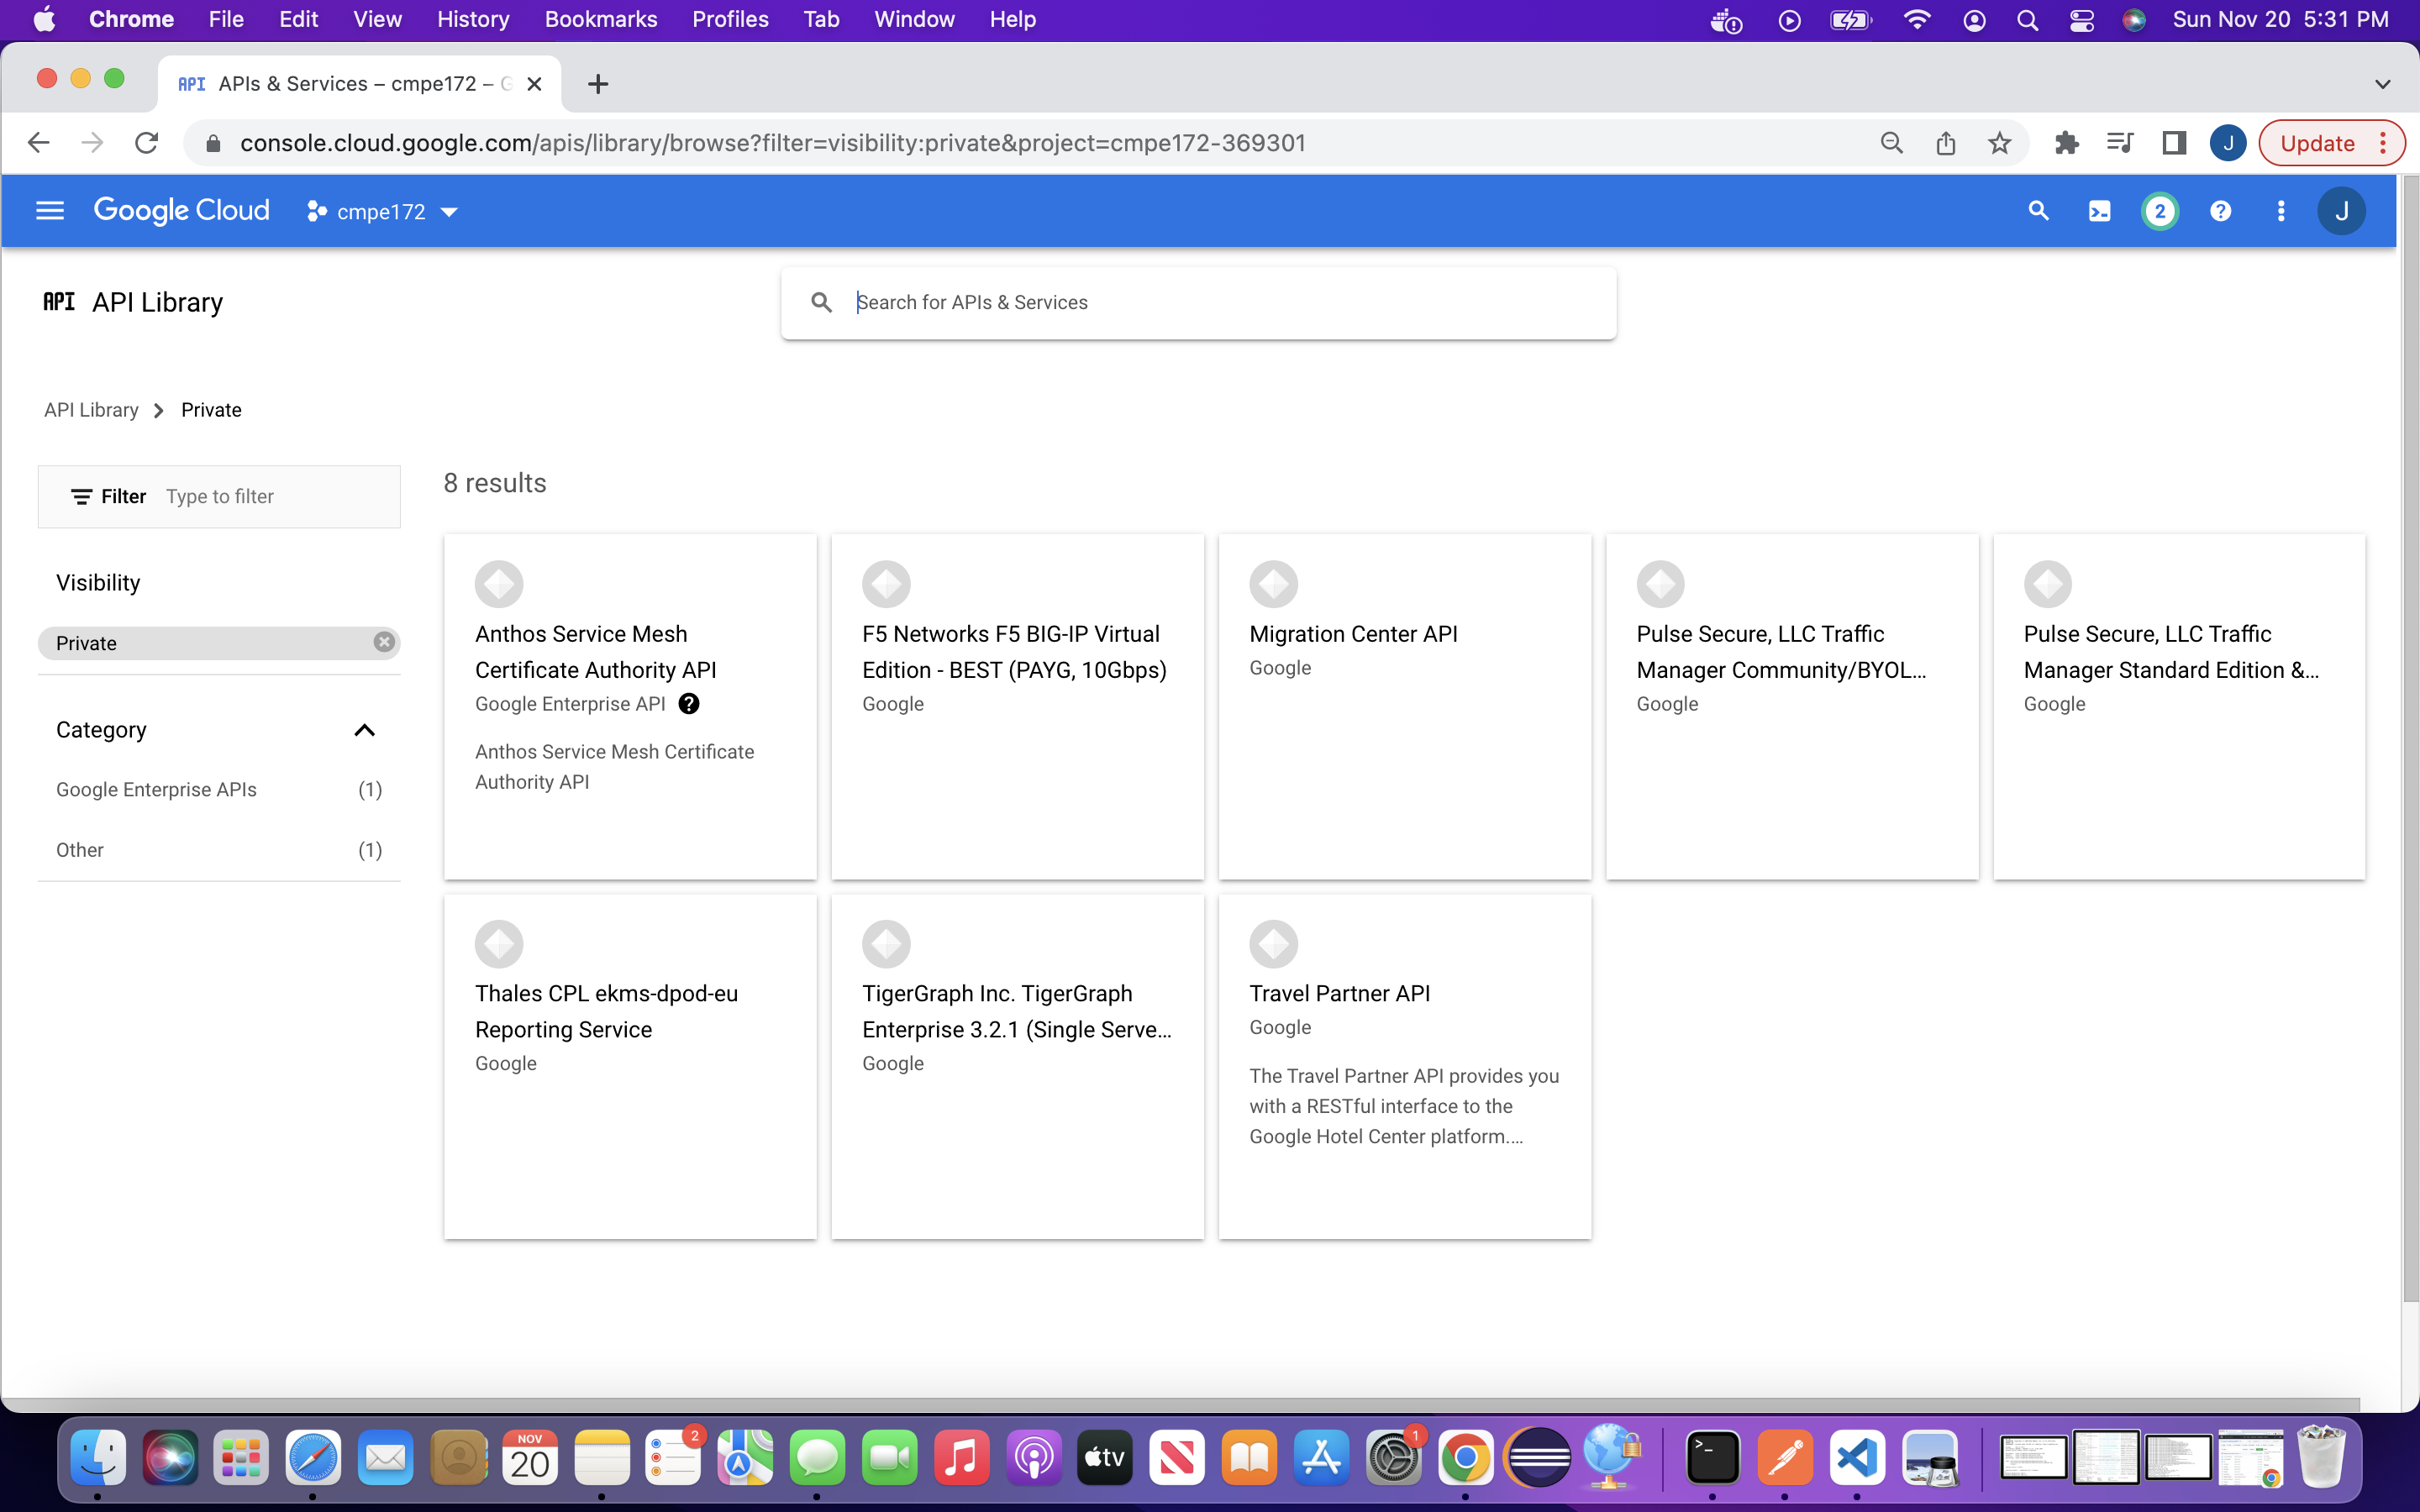2420x1512 pixels.
Task: Expand the Chrome tab search arrow
Action: point(2382,84)
